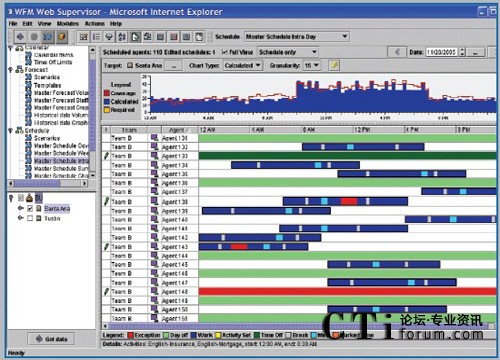Screen dimensions: 500x360
Task: Check the Tustin site checkbox
Action: (30, 218)
